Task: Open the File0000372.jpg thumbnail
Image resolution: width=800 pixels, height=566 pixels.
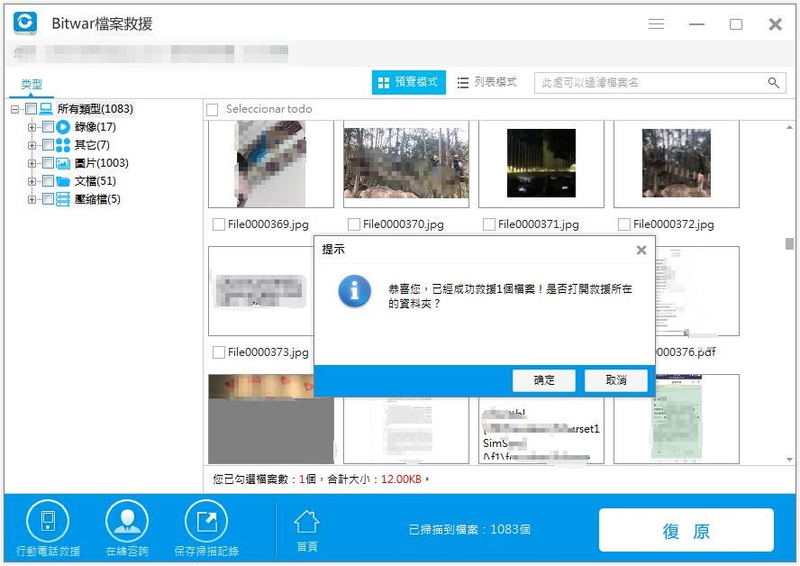Action: click(677, 164)
